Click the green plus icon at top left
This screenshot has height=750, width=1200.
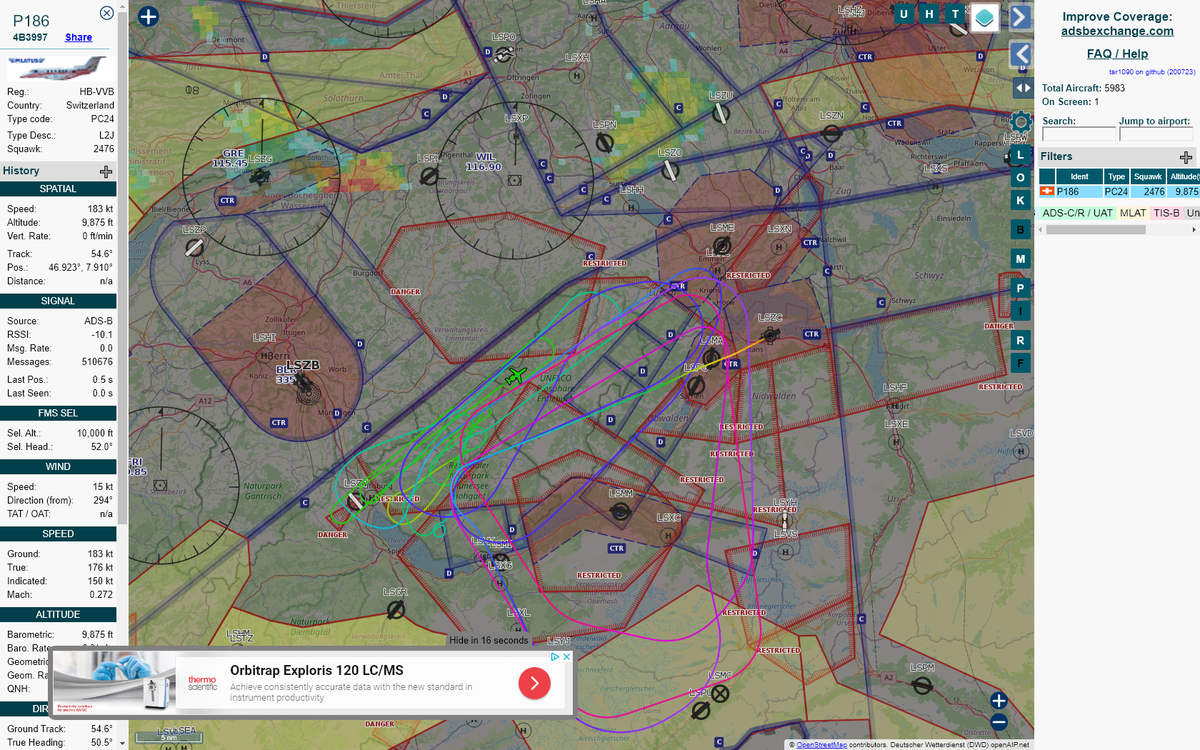click(x=147, y=17)
